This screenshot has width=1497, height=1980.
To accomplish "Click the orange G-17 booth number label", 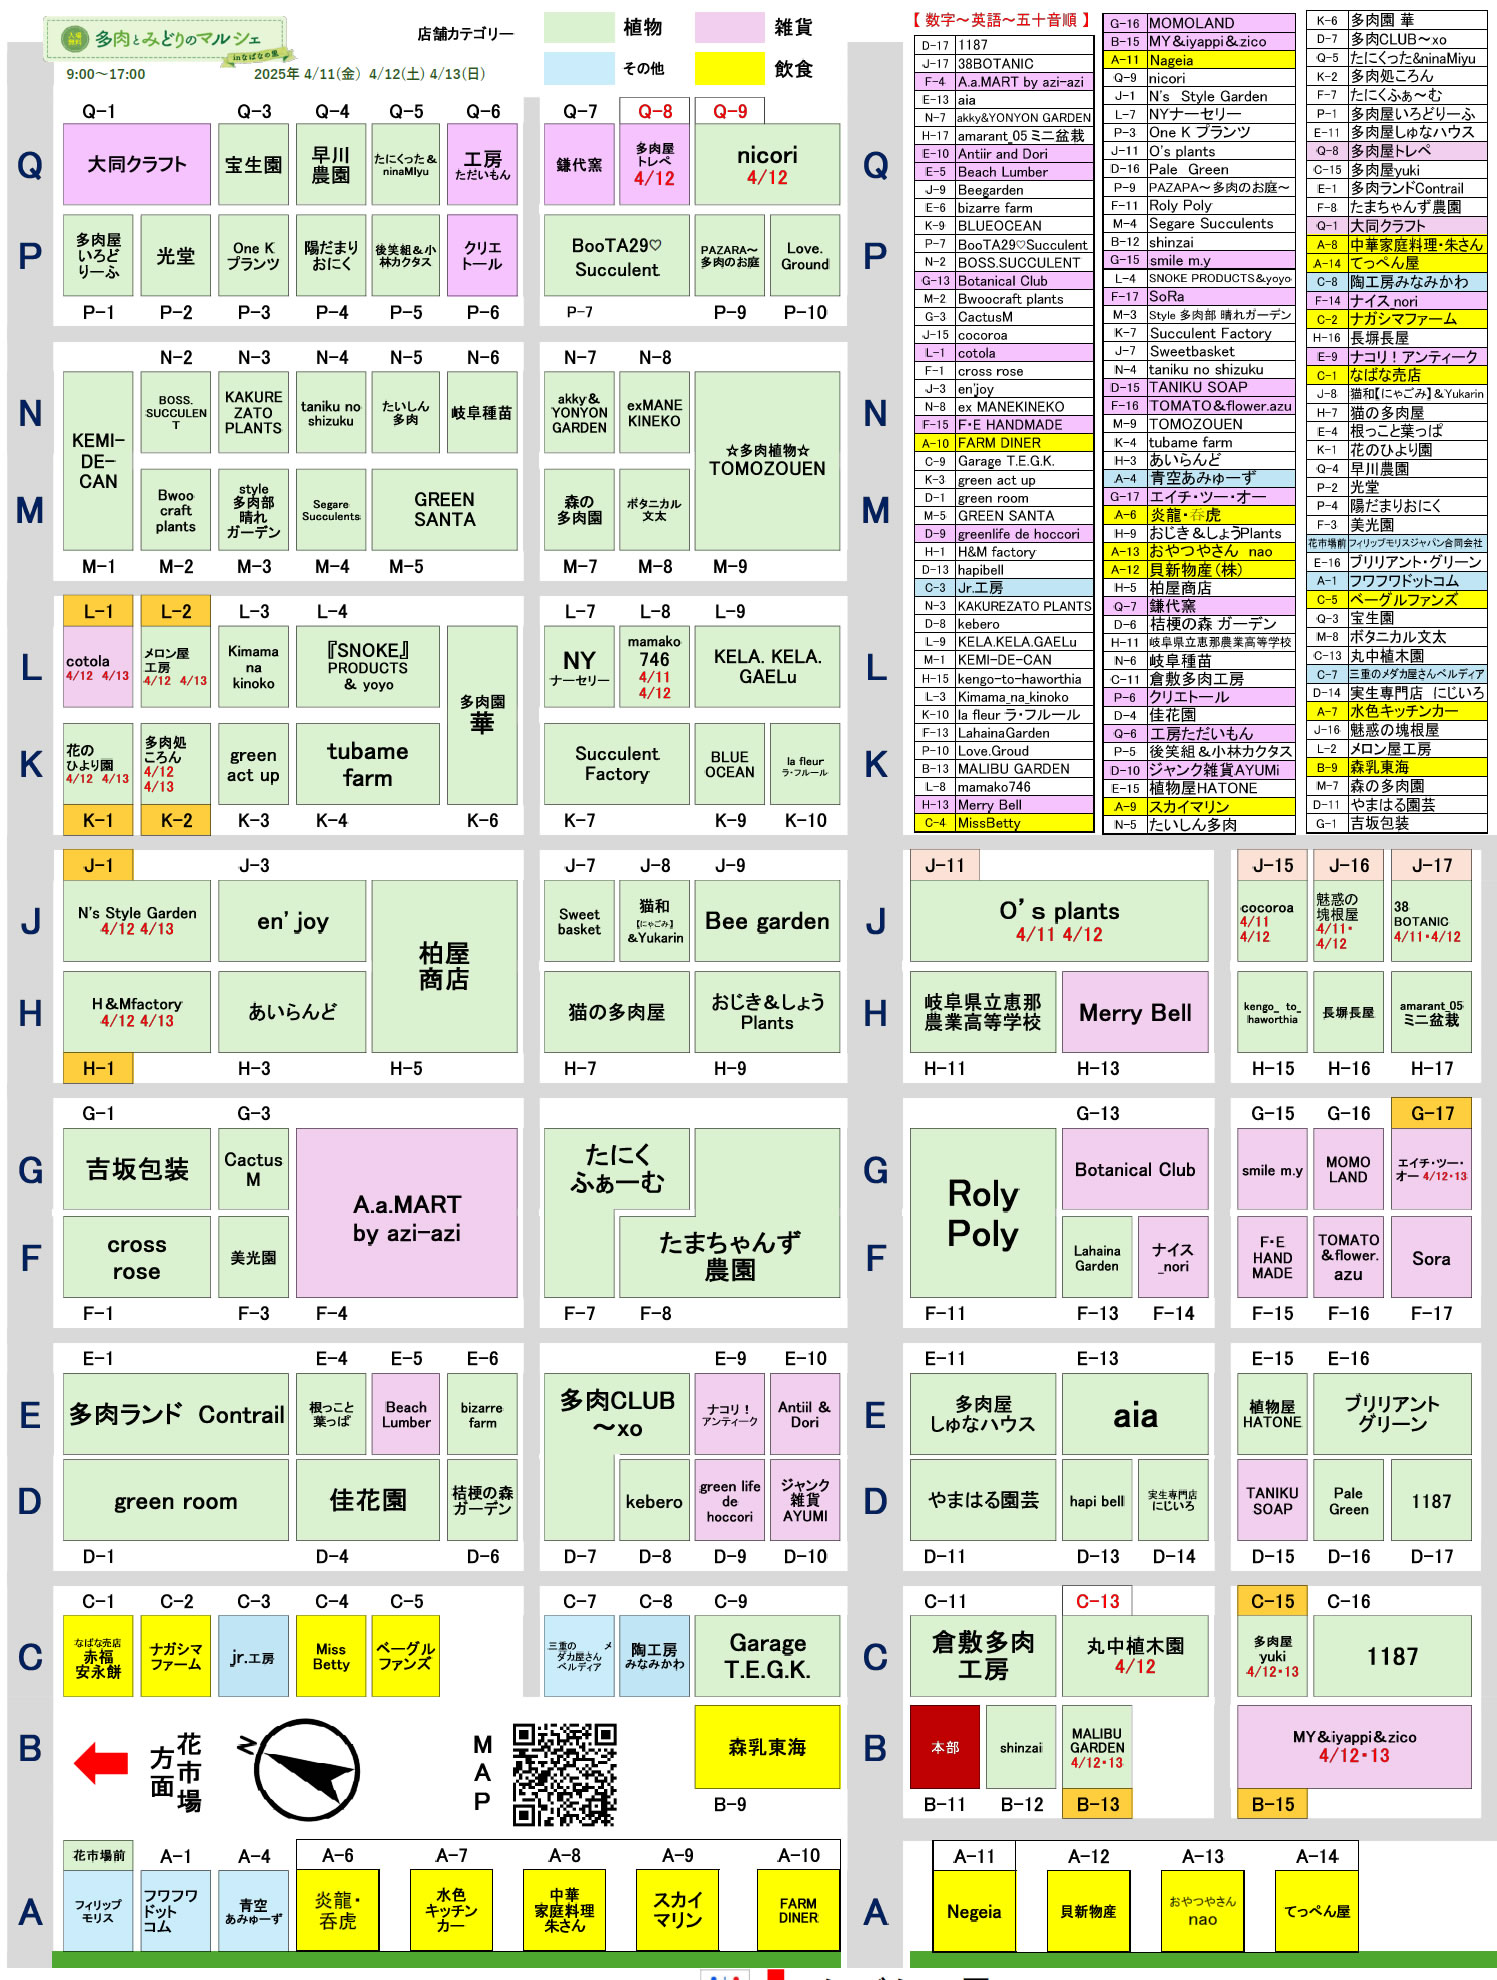I will [x=1431, y=1113].
